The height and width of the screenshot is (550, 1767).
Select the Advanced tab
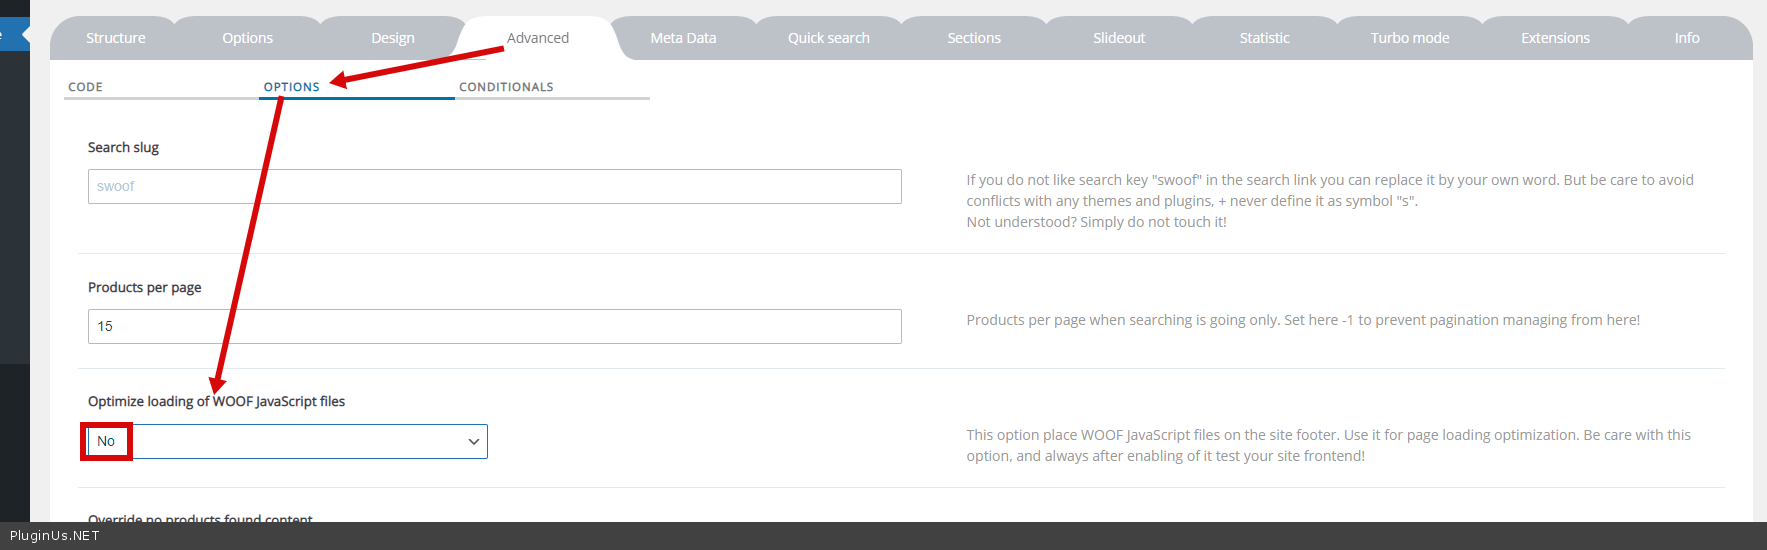[x=537, y=38]
